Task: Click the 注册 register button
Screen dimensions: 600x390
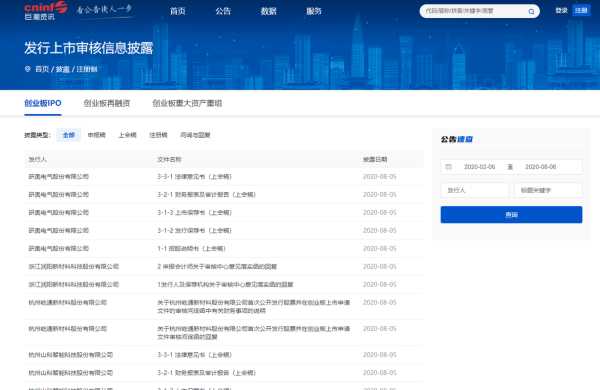Action: tap(581, 10)
